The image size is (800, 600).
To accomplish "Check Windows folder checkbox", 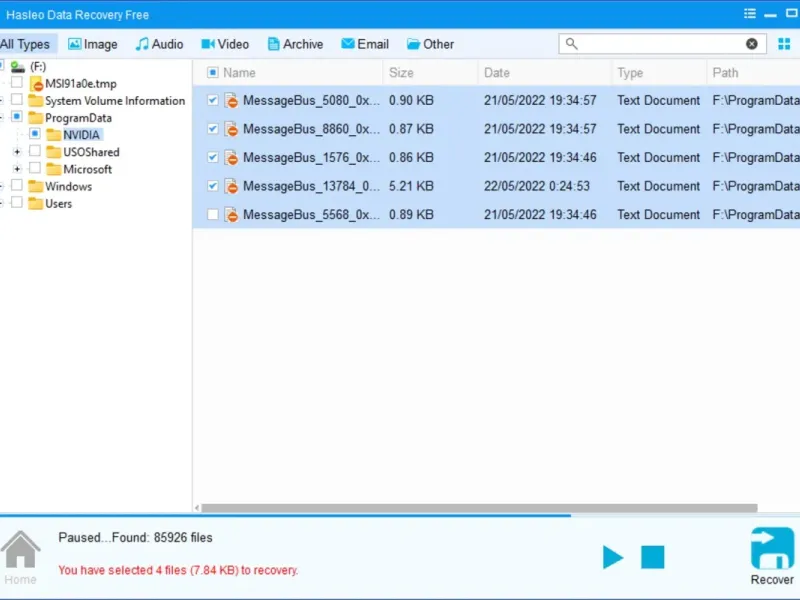I will click(17, 185).
